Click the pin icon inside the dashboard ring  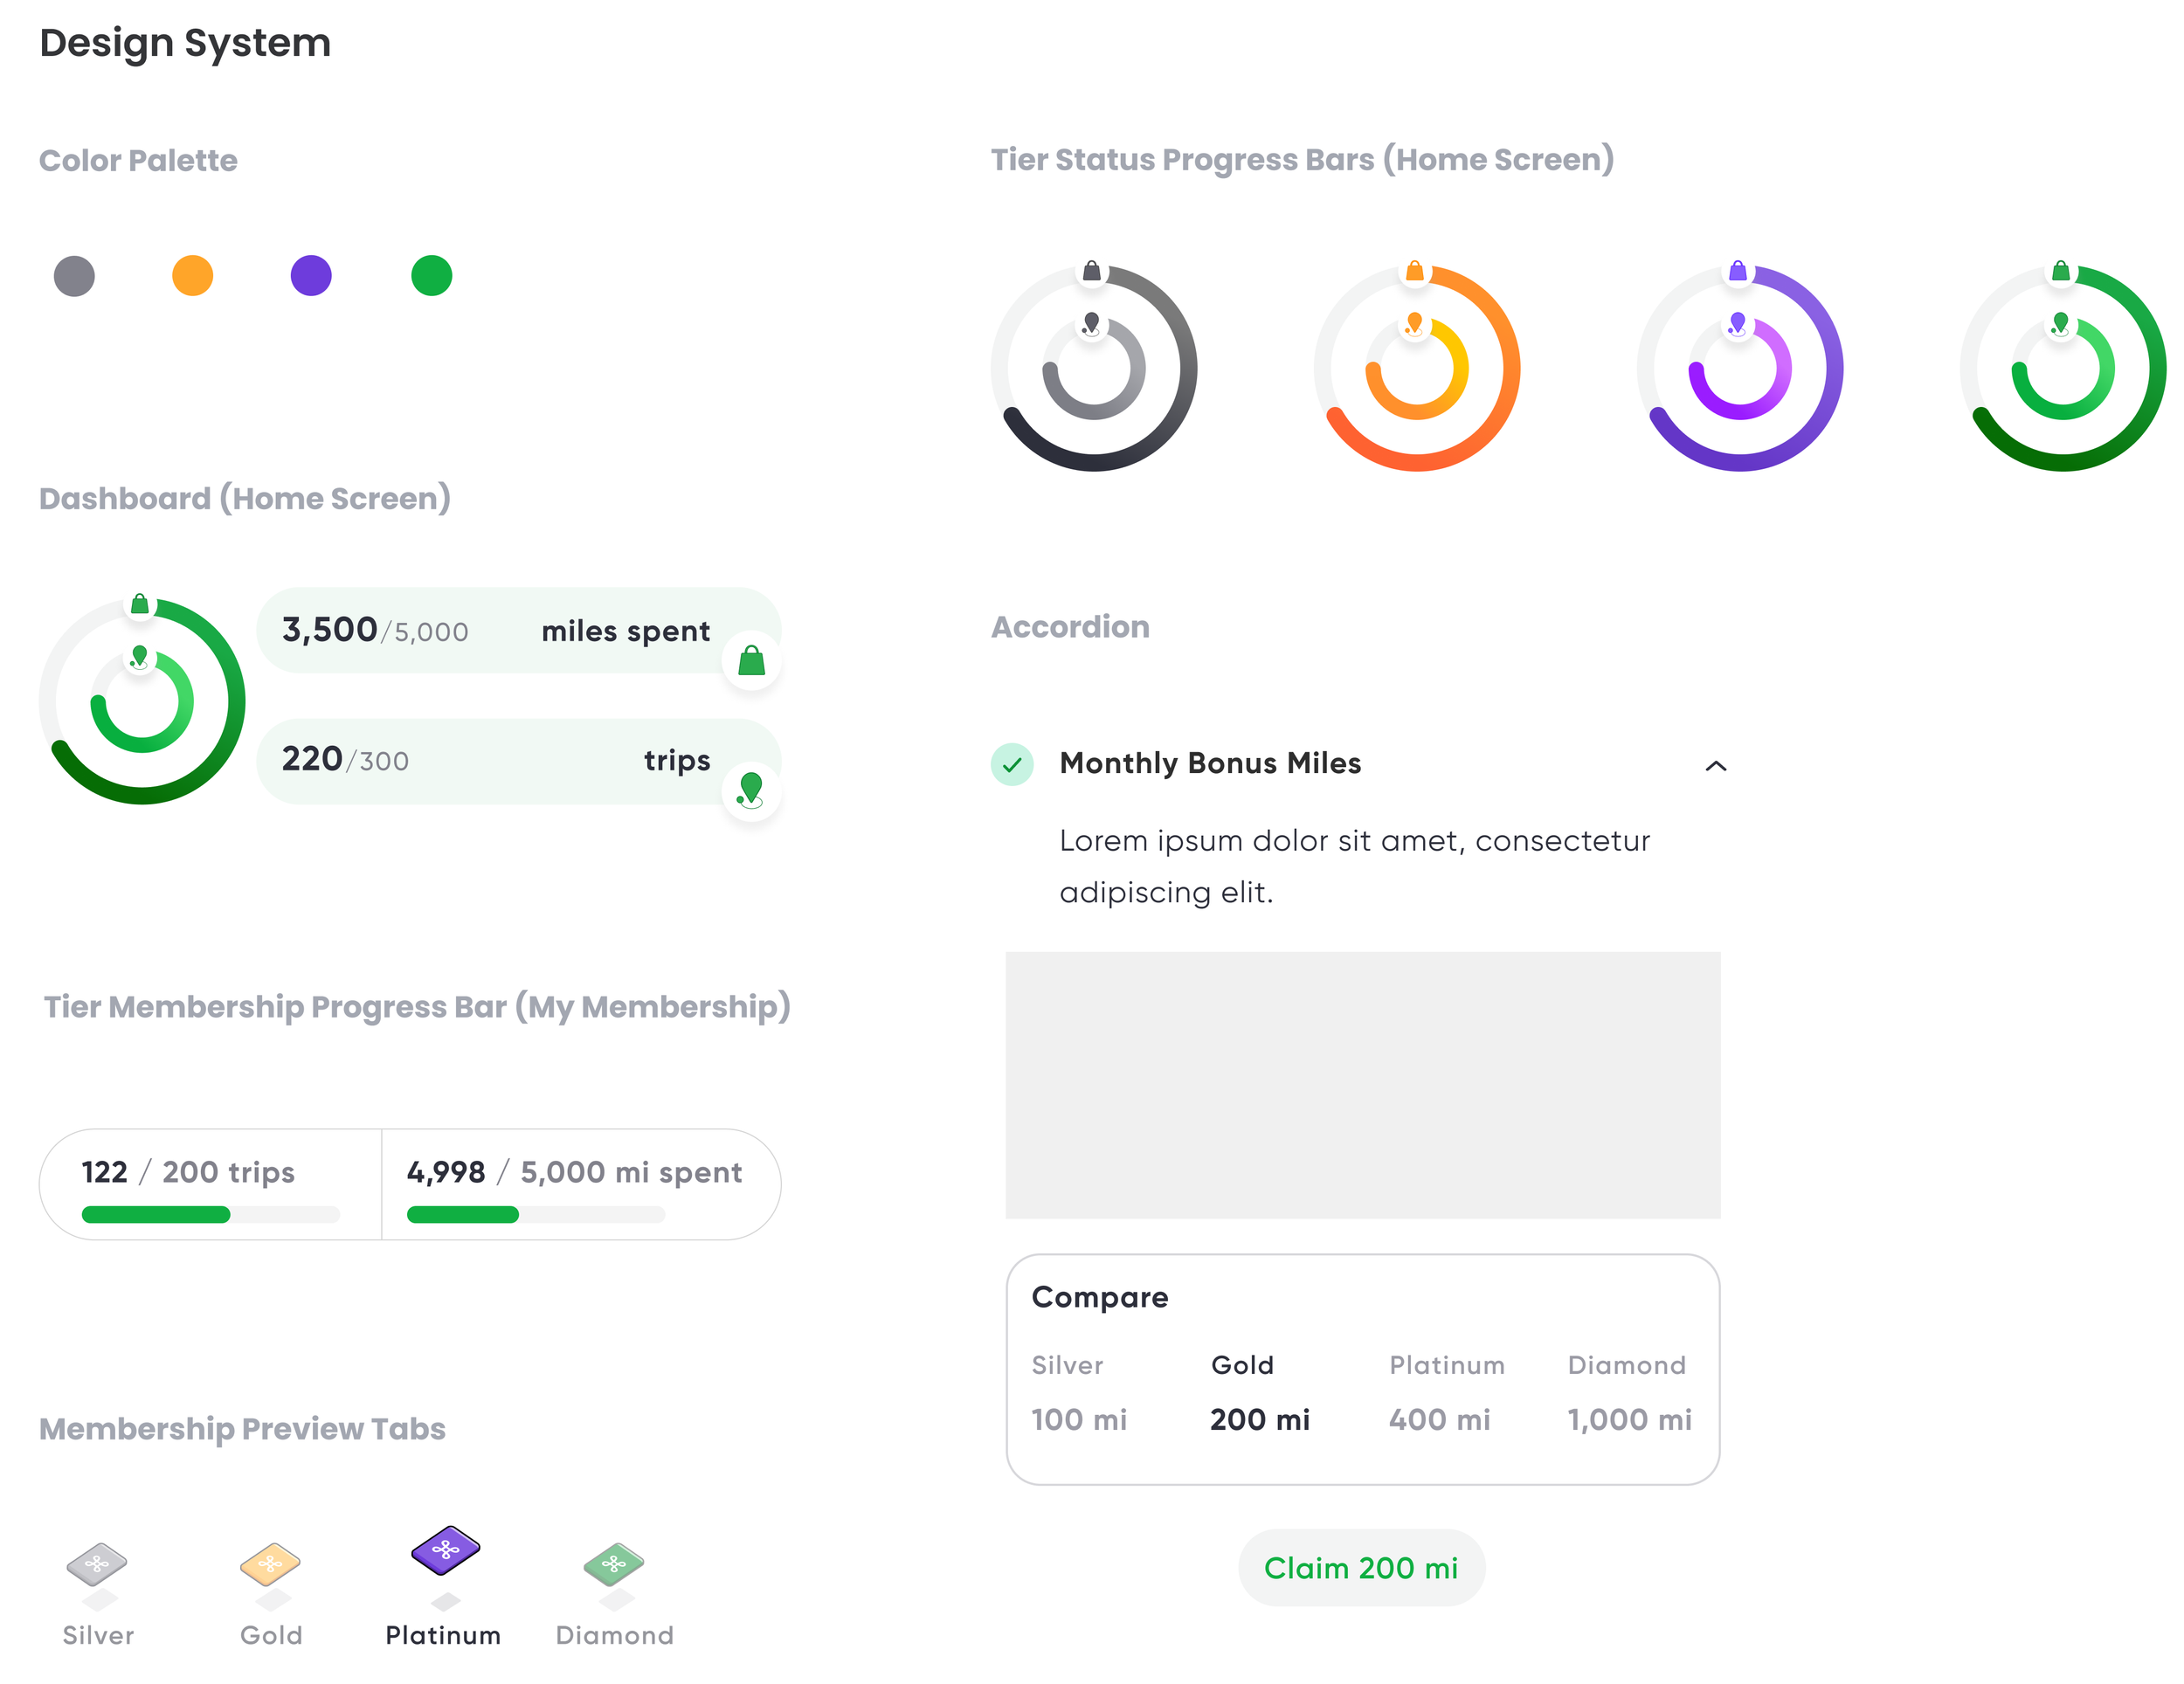click(x=139, y=657)
